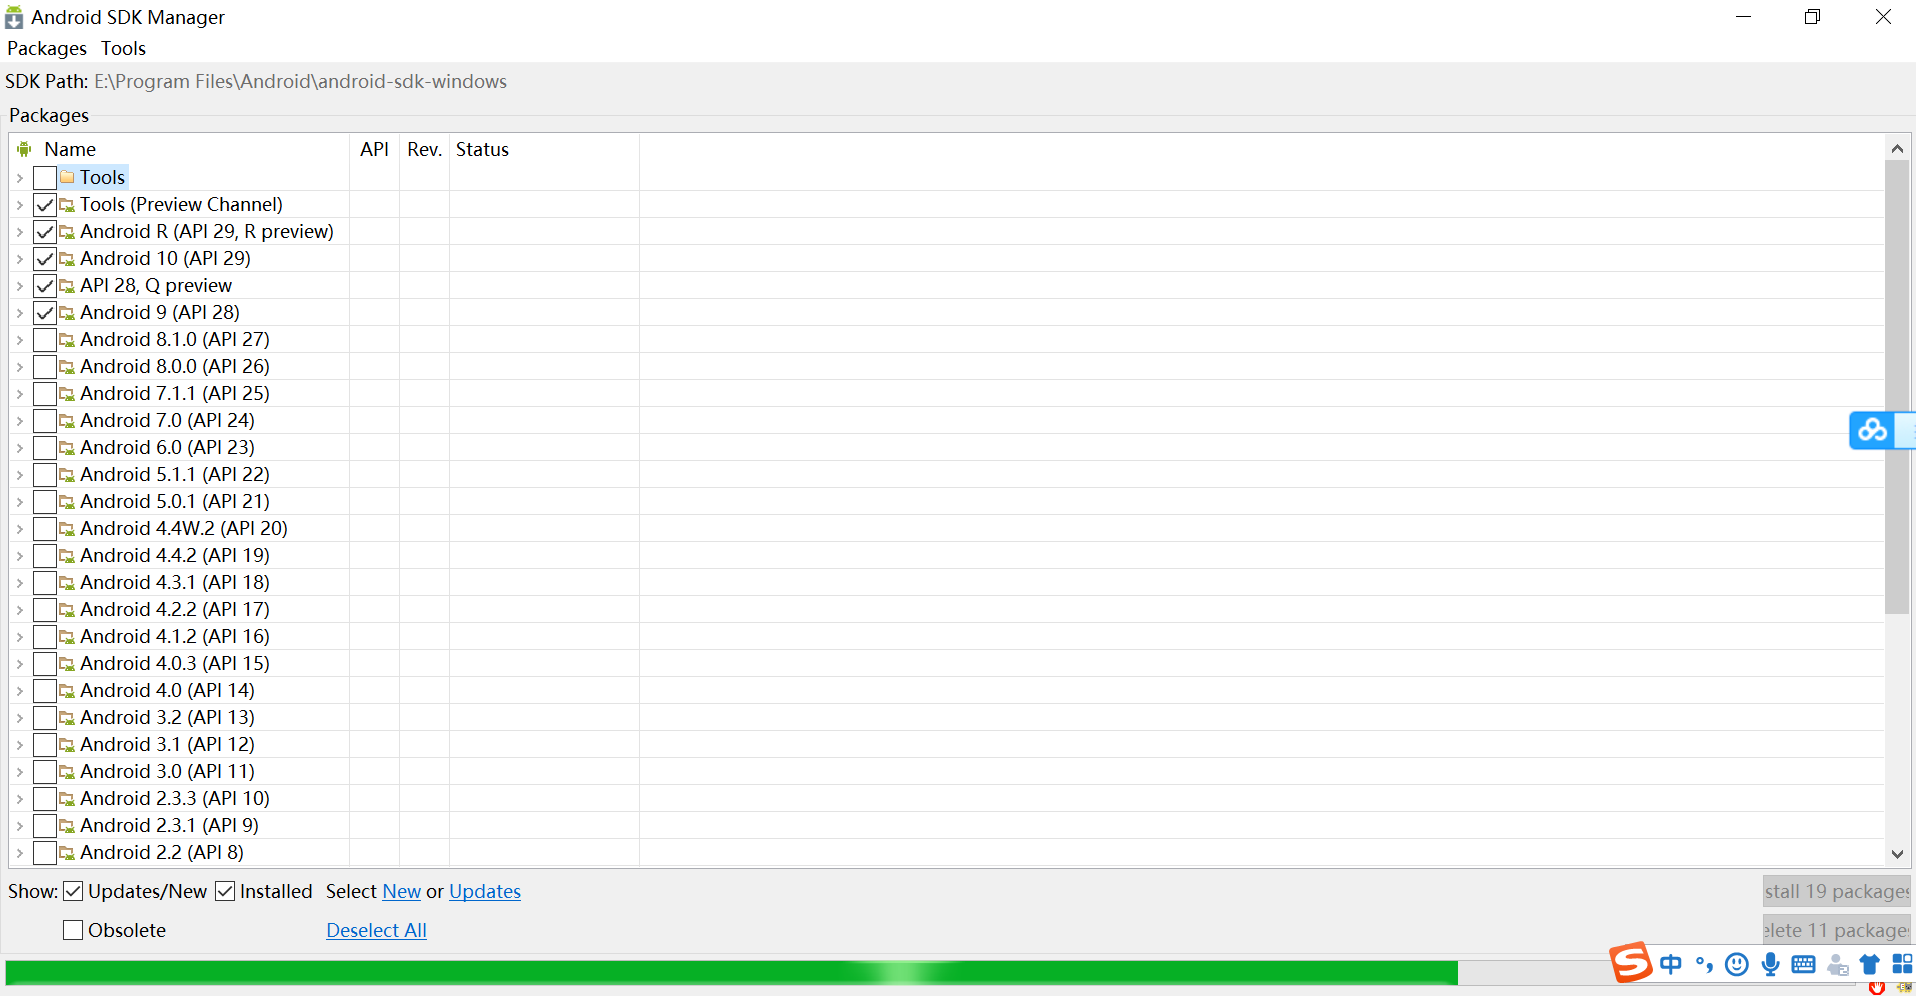Click the package icon for Android 2.2 (API 8)
Viewport: 1916px width, 996px height.
pyautogui.click(x=67, y=853)
